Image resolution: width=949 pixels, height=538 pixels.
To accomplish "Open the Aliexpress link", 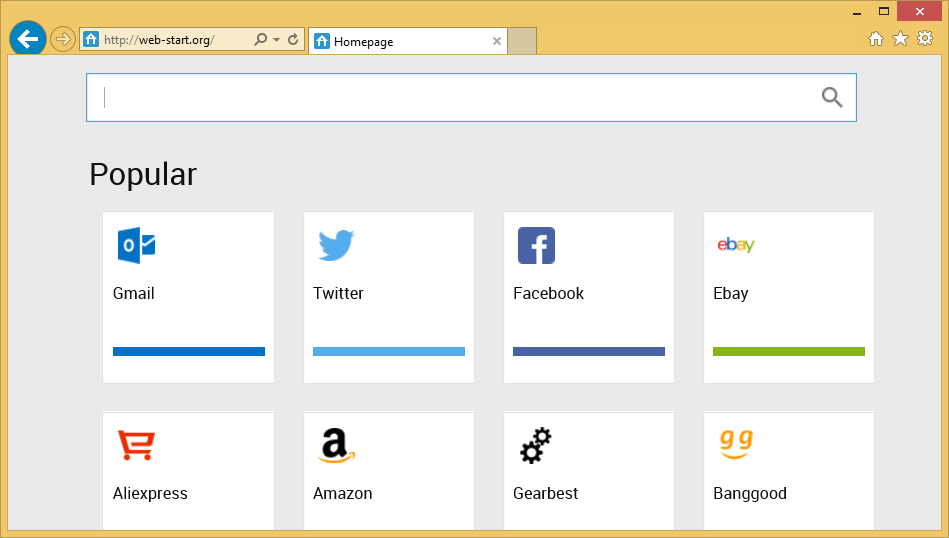I will (150, 493).
